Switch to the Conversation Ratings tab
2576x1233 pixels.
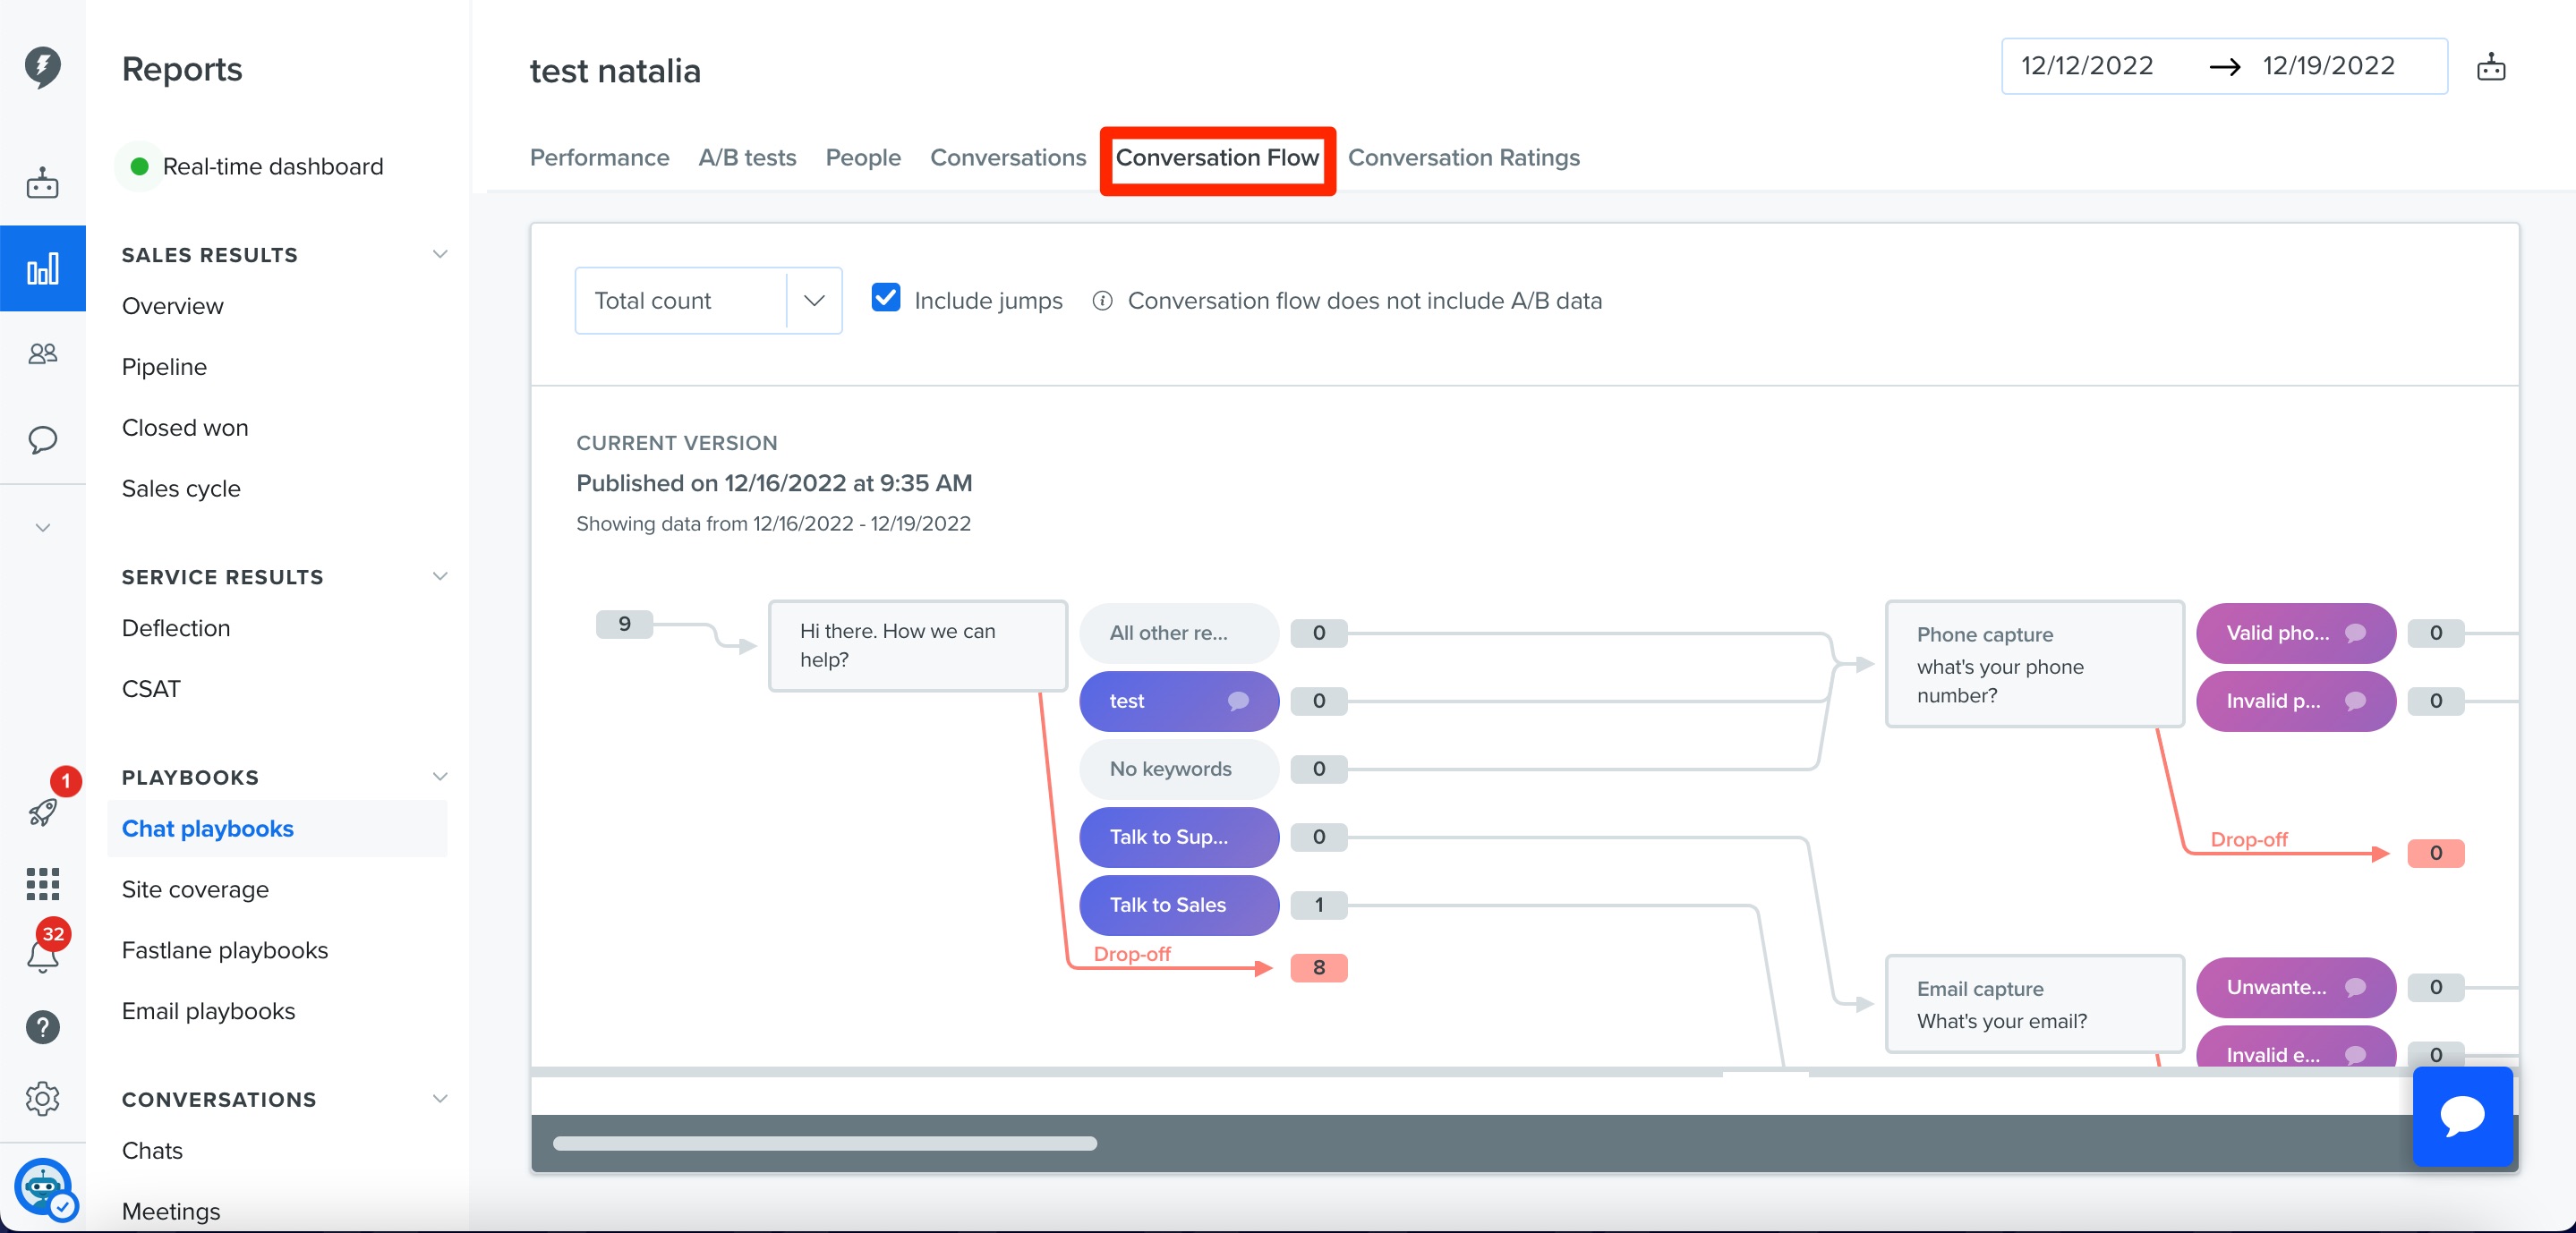tap(1464, 157)
